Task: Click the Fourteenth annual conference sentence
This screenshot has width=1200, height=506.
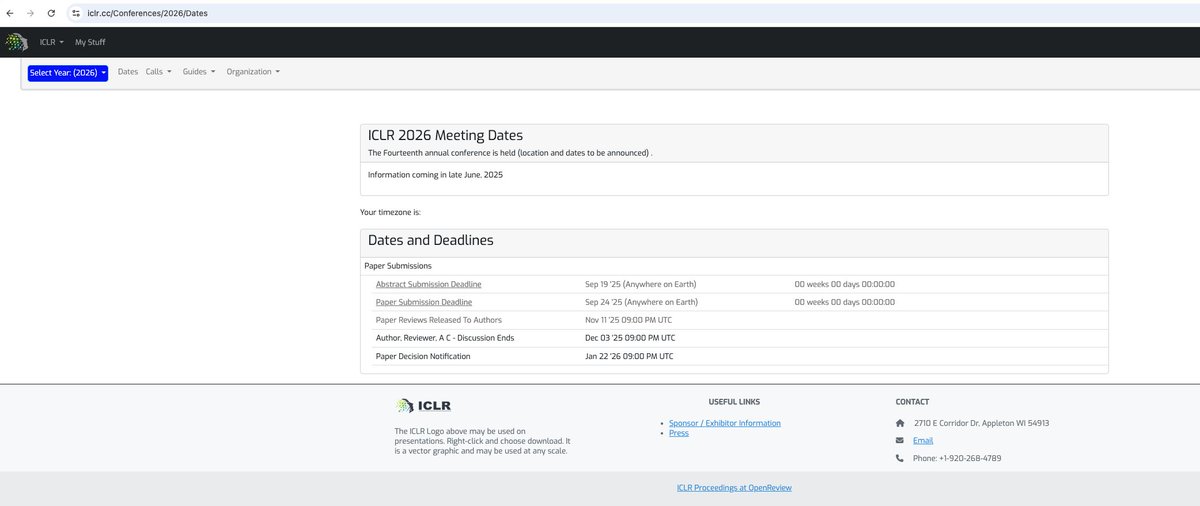Action: point(510,153)
